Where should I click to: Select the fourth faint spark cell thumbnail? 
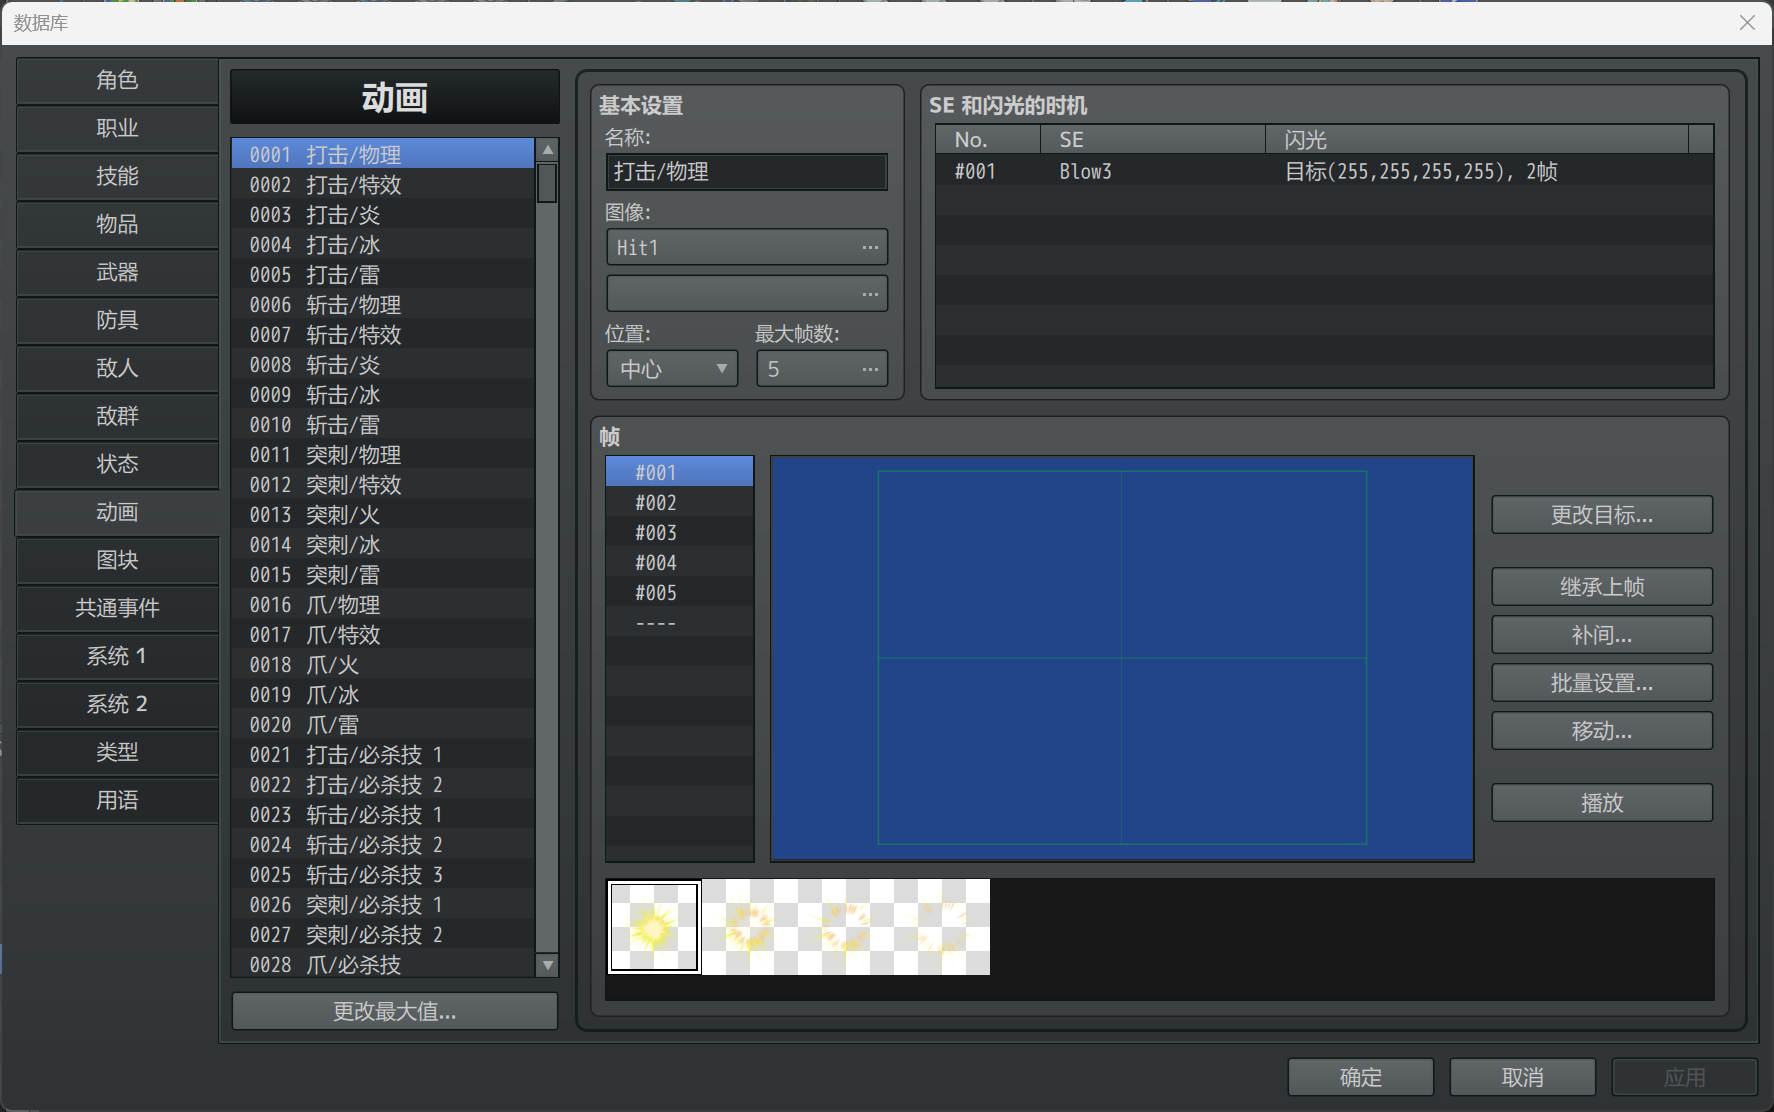[942, 927]
